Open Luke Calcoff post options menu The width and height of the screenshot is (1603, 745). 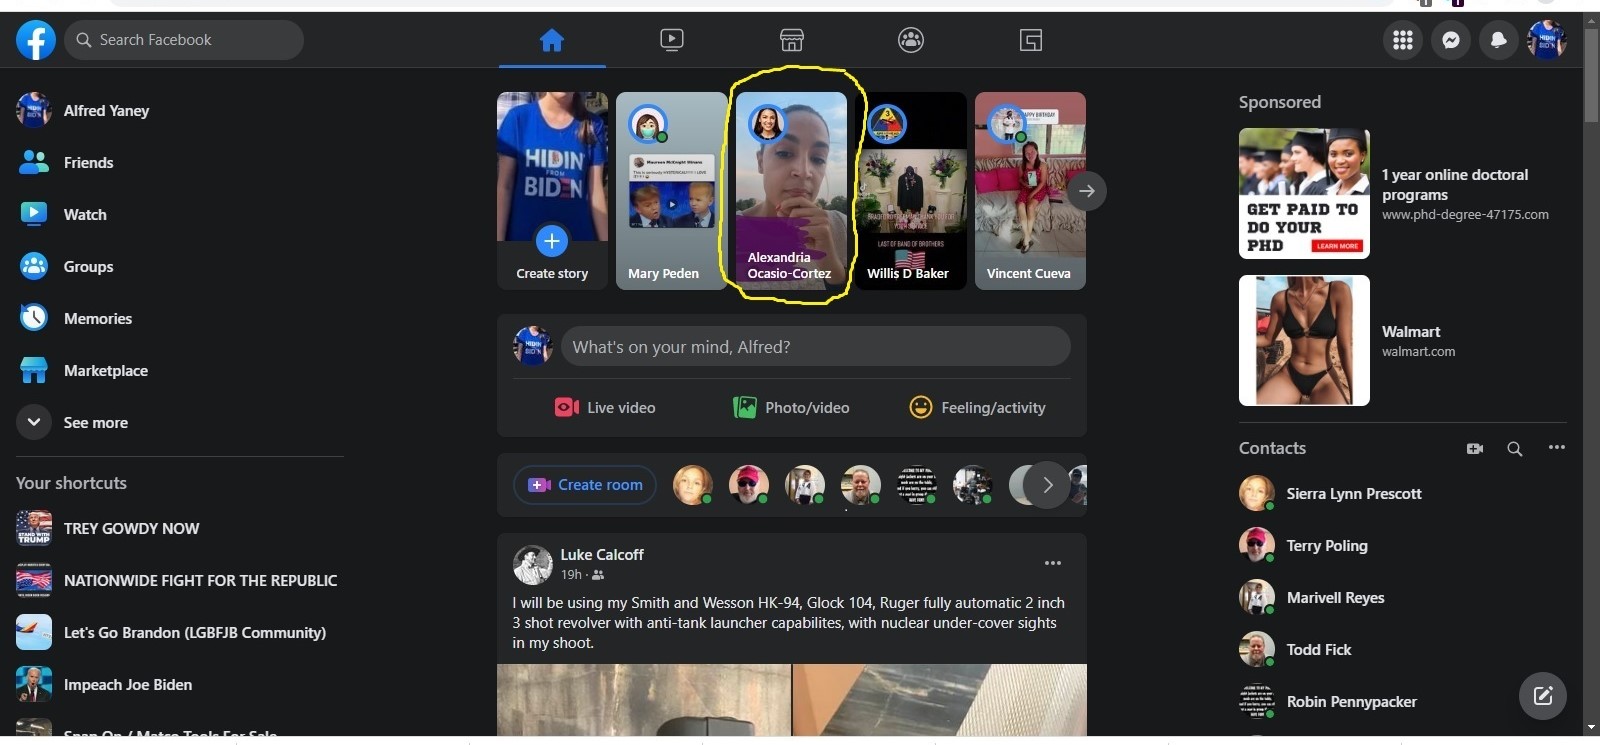pos(1052,564)
